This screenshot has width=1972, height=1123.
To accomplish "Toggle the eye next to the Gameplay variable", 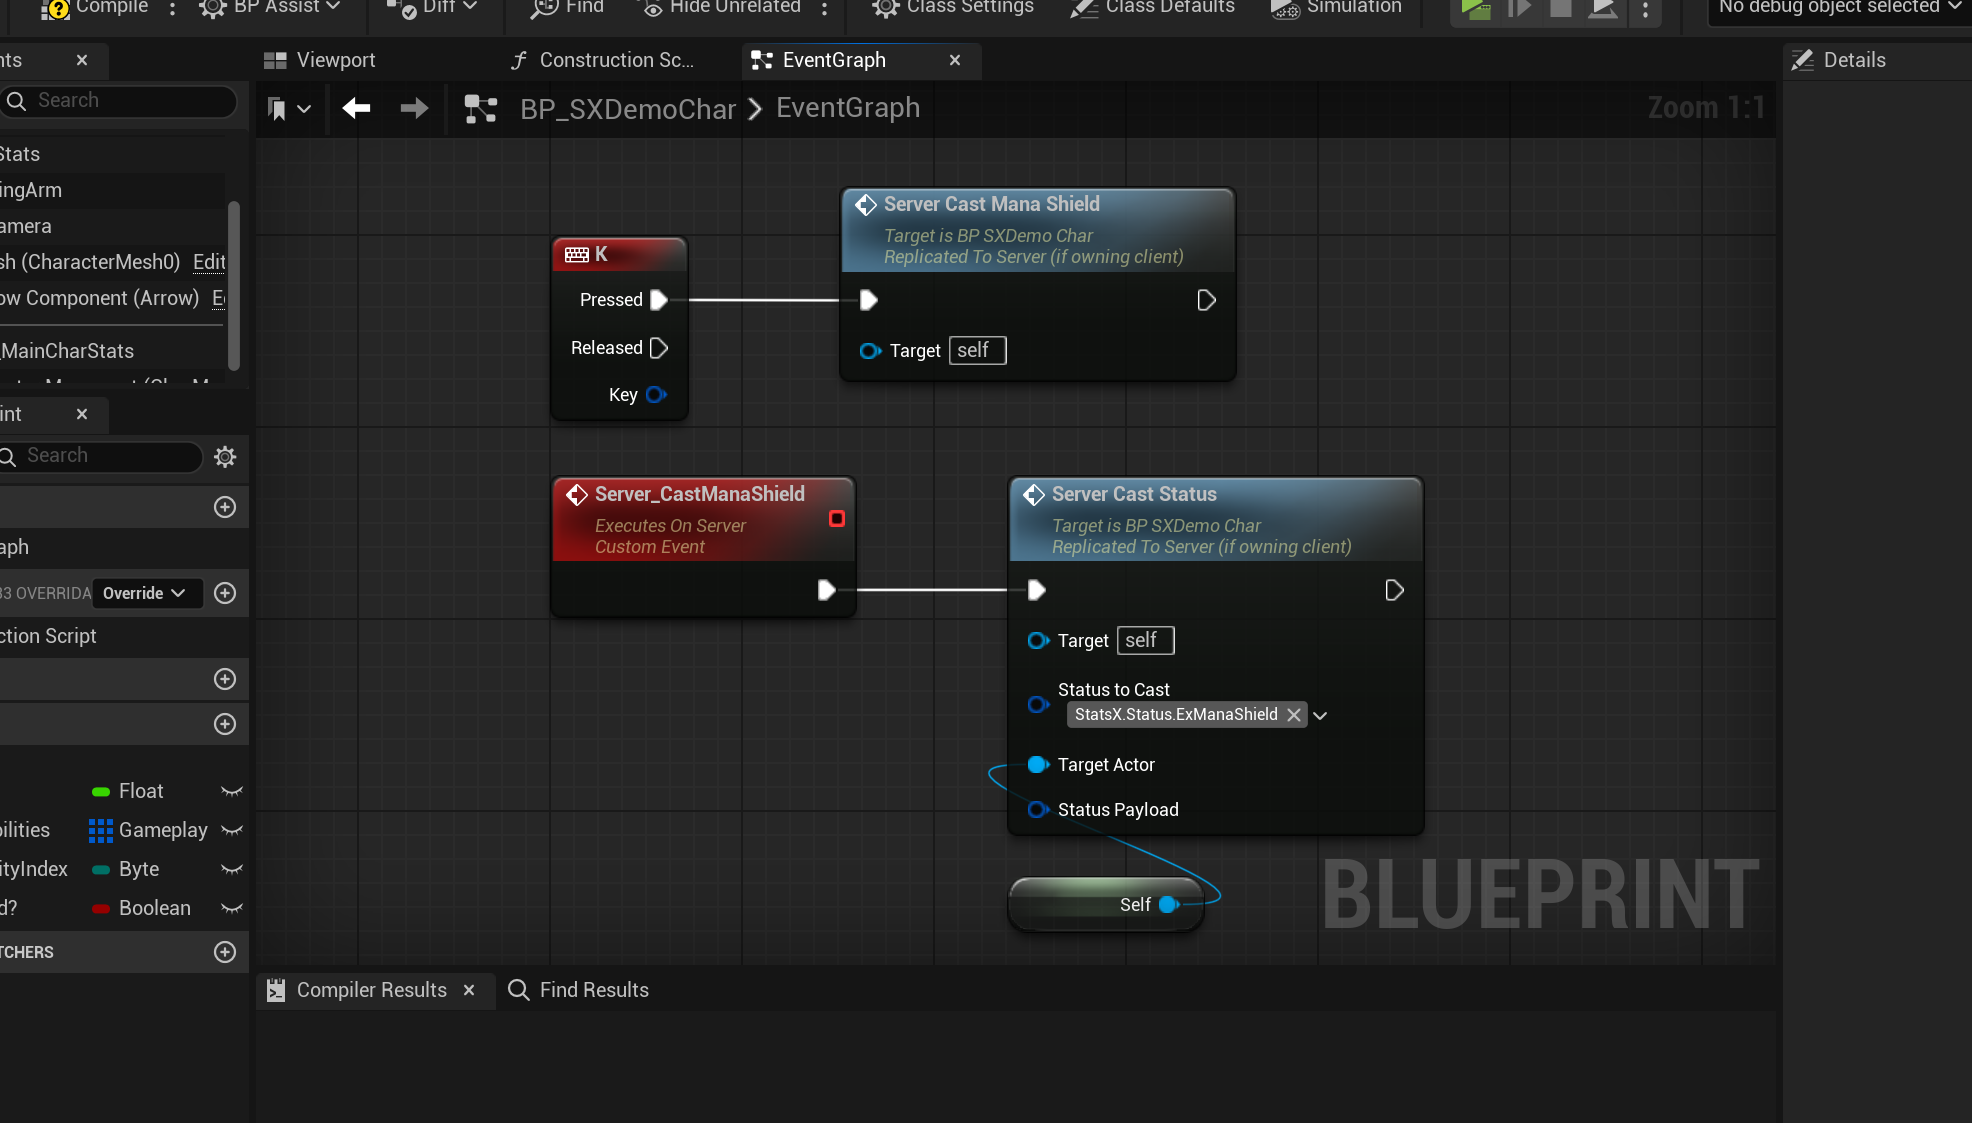I will (x=231, y=830).
